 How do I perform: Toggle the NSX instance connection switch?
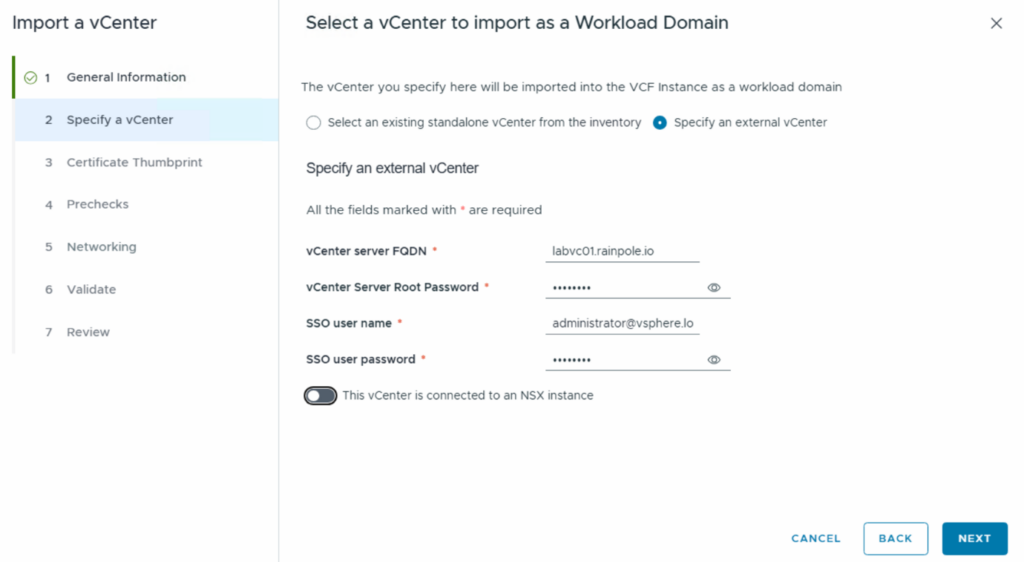(320, 396)
